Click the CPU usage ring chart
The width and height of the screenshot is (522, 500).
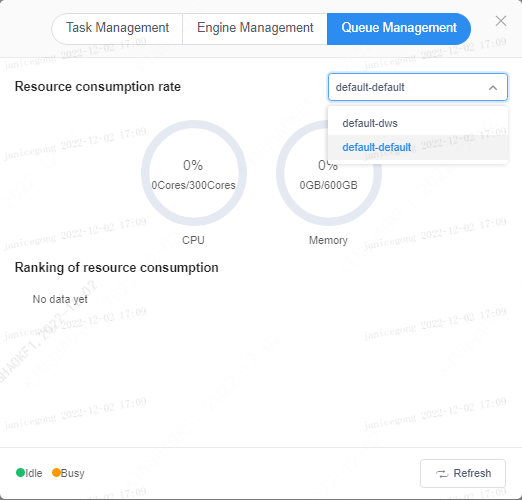pyautogui.click(x=194, y=173)
